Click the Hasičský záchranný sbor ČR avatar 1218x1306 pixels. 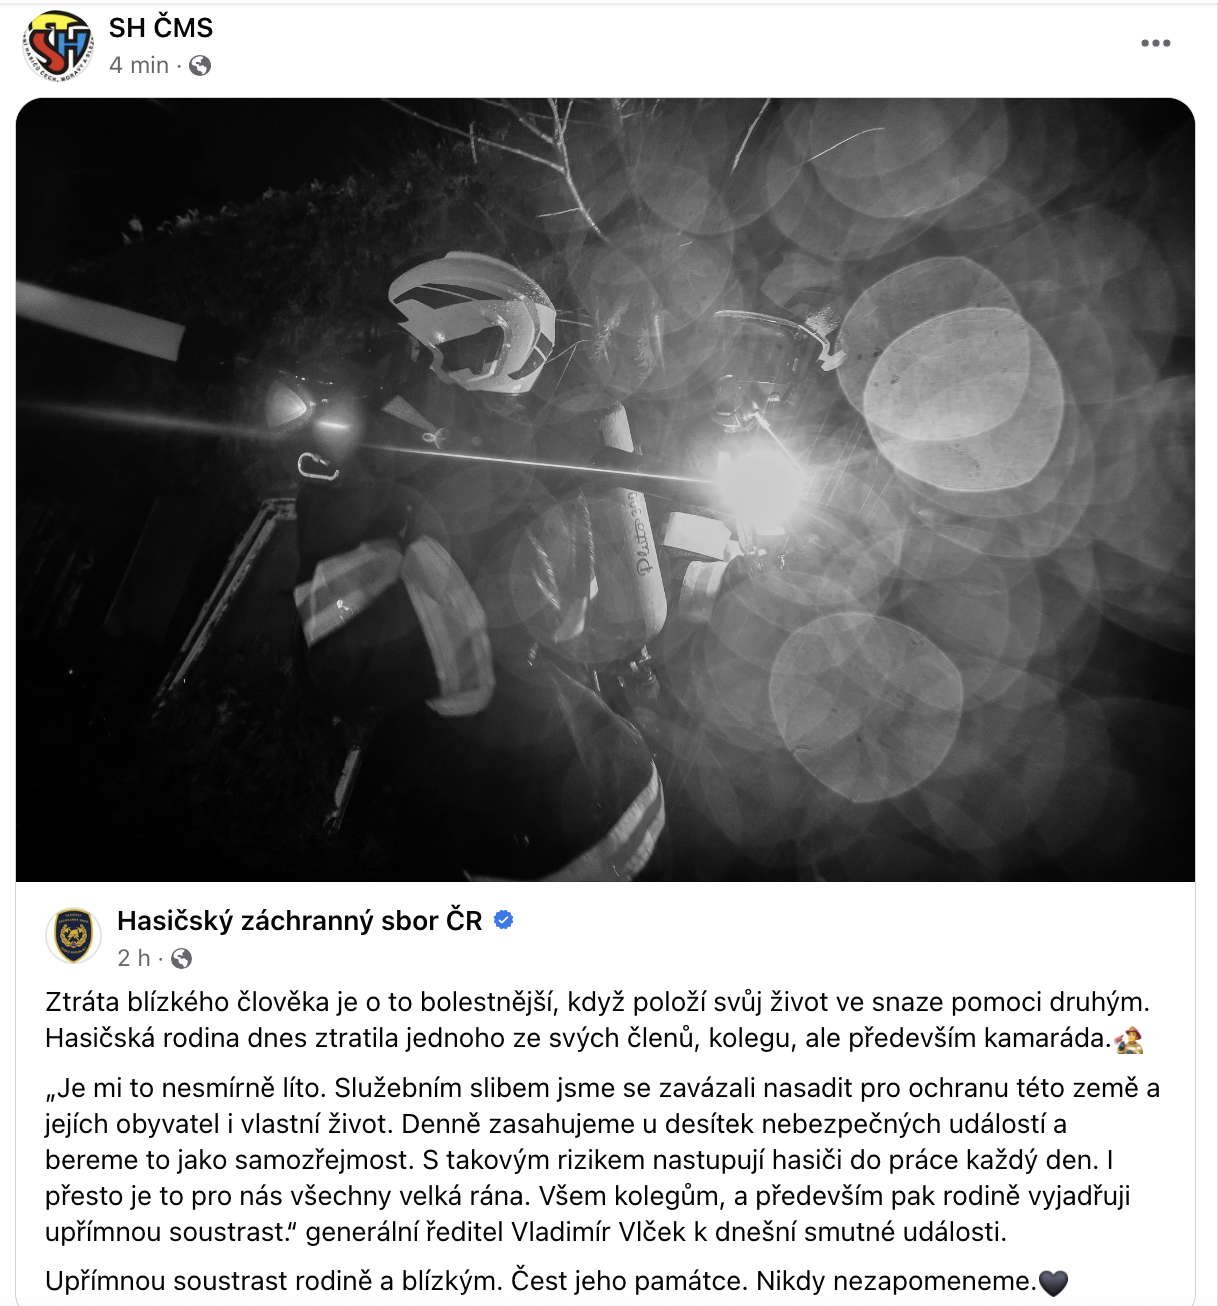(x=74, y=936)
